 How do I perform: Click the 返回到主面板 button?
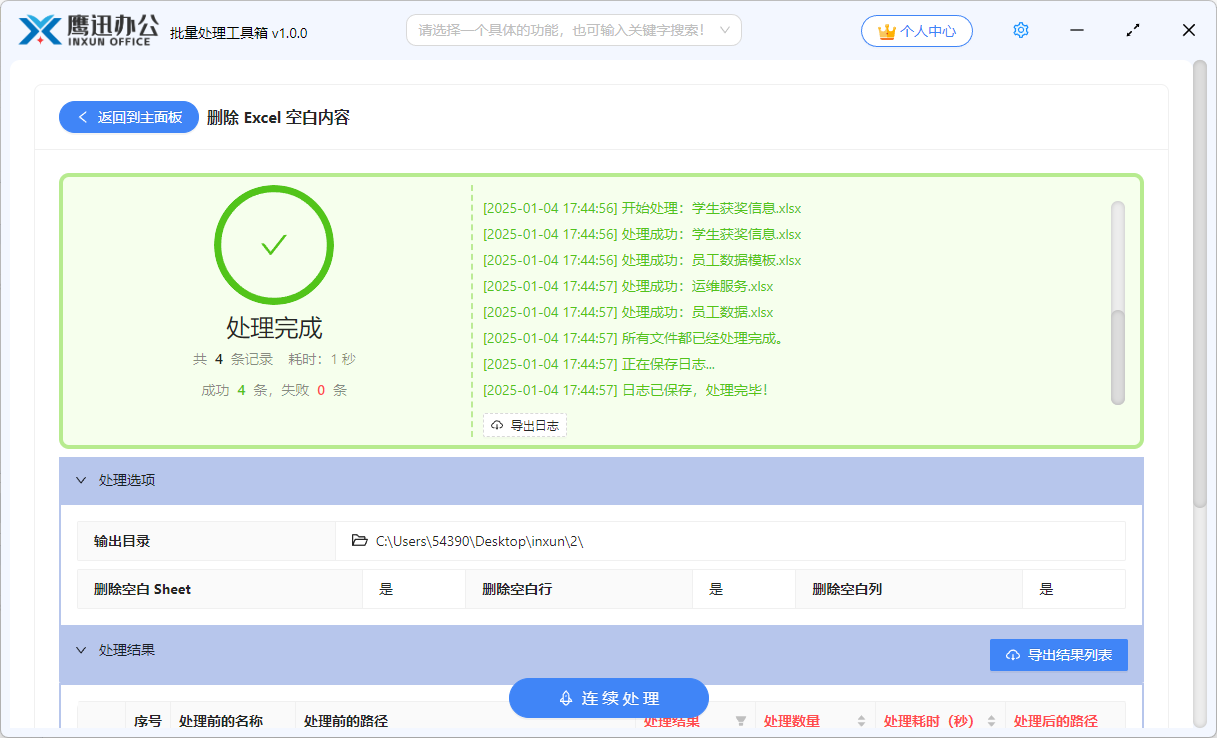click(128, 117)
